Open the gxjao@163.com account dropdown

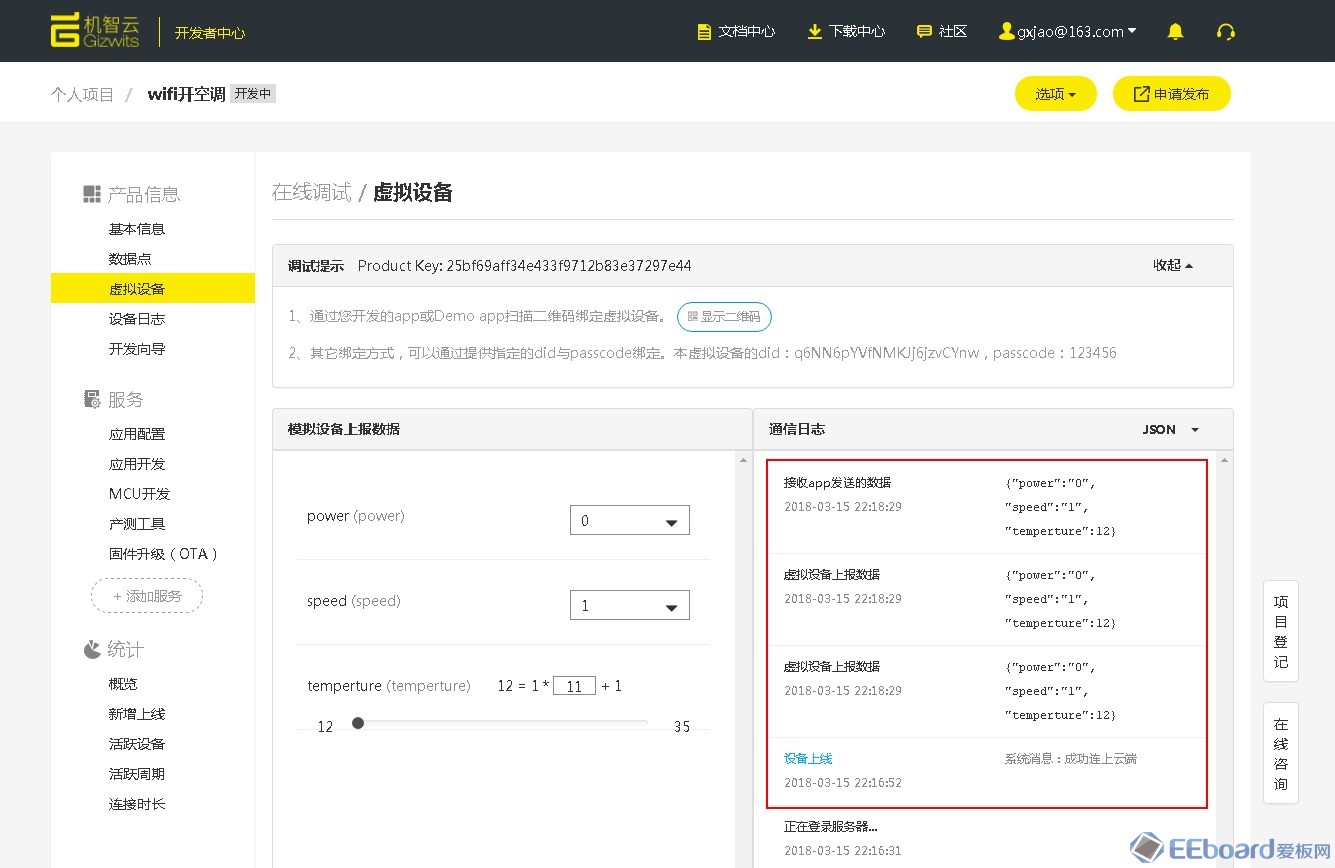pyautogui.click(x=1067, y=32)
